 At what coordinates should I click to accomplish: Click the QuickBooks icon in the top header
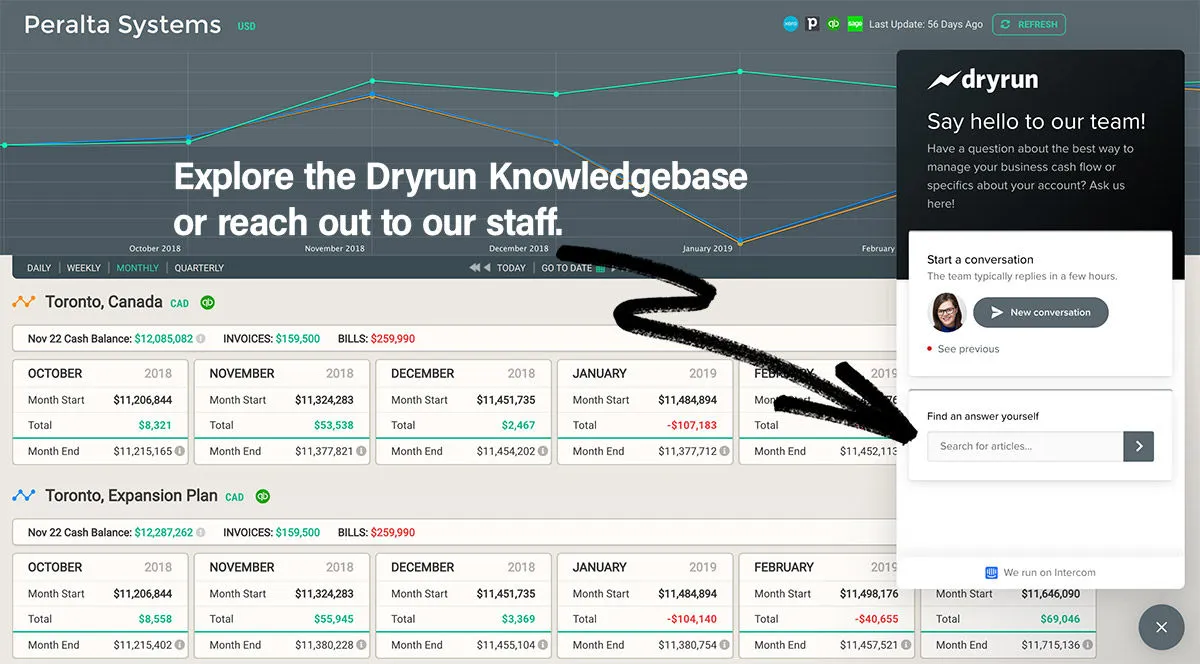click(834, 24)
